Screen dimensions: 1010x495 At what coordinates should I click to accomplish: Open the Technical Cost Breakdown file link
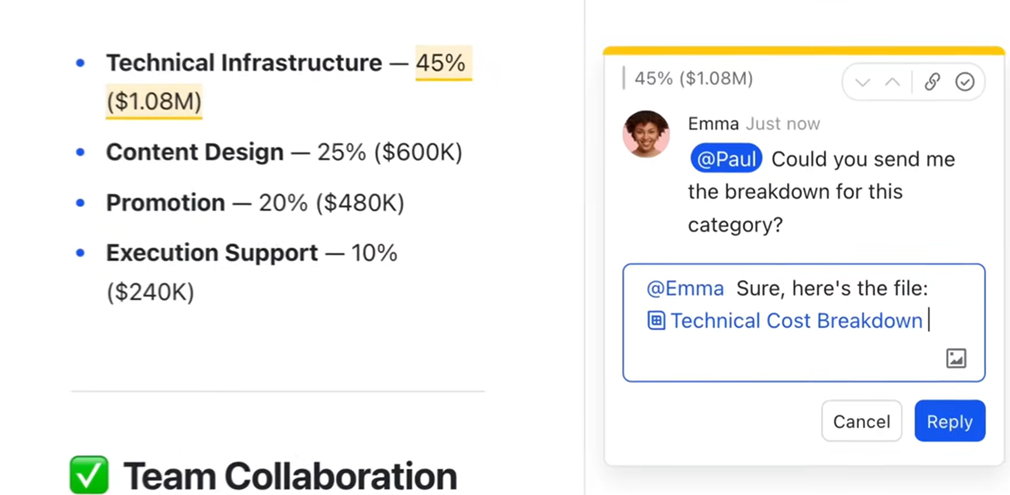point(796,321)
